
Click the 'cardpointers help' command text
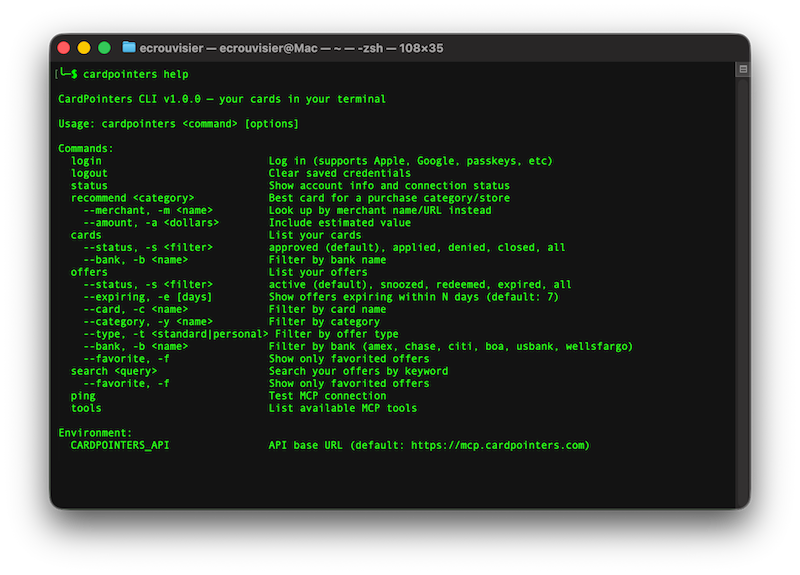(x=136, y=74)
